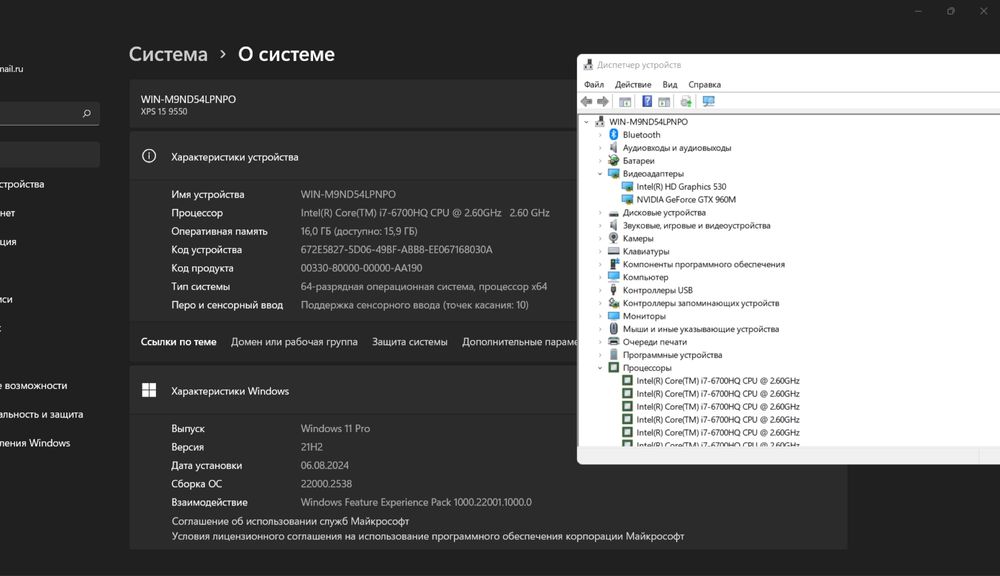This screenshot has width=1000, height=576.
Task: Click the Батареи battery icon
Action: click(x=614, y=160)
